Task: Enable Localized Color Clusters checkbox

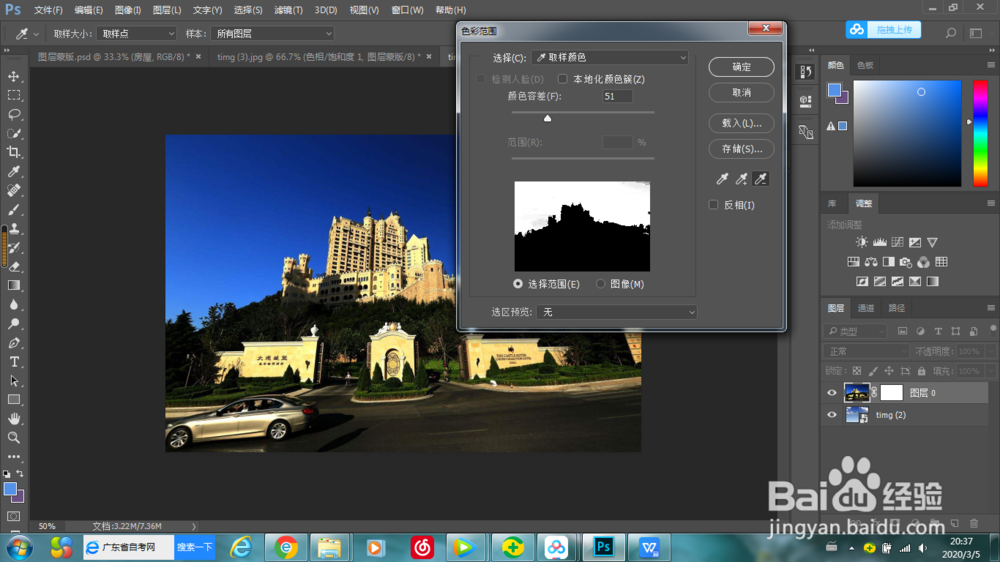Action: pos(562,79)
